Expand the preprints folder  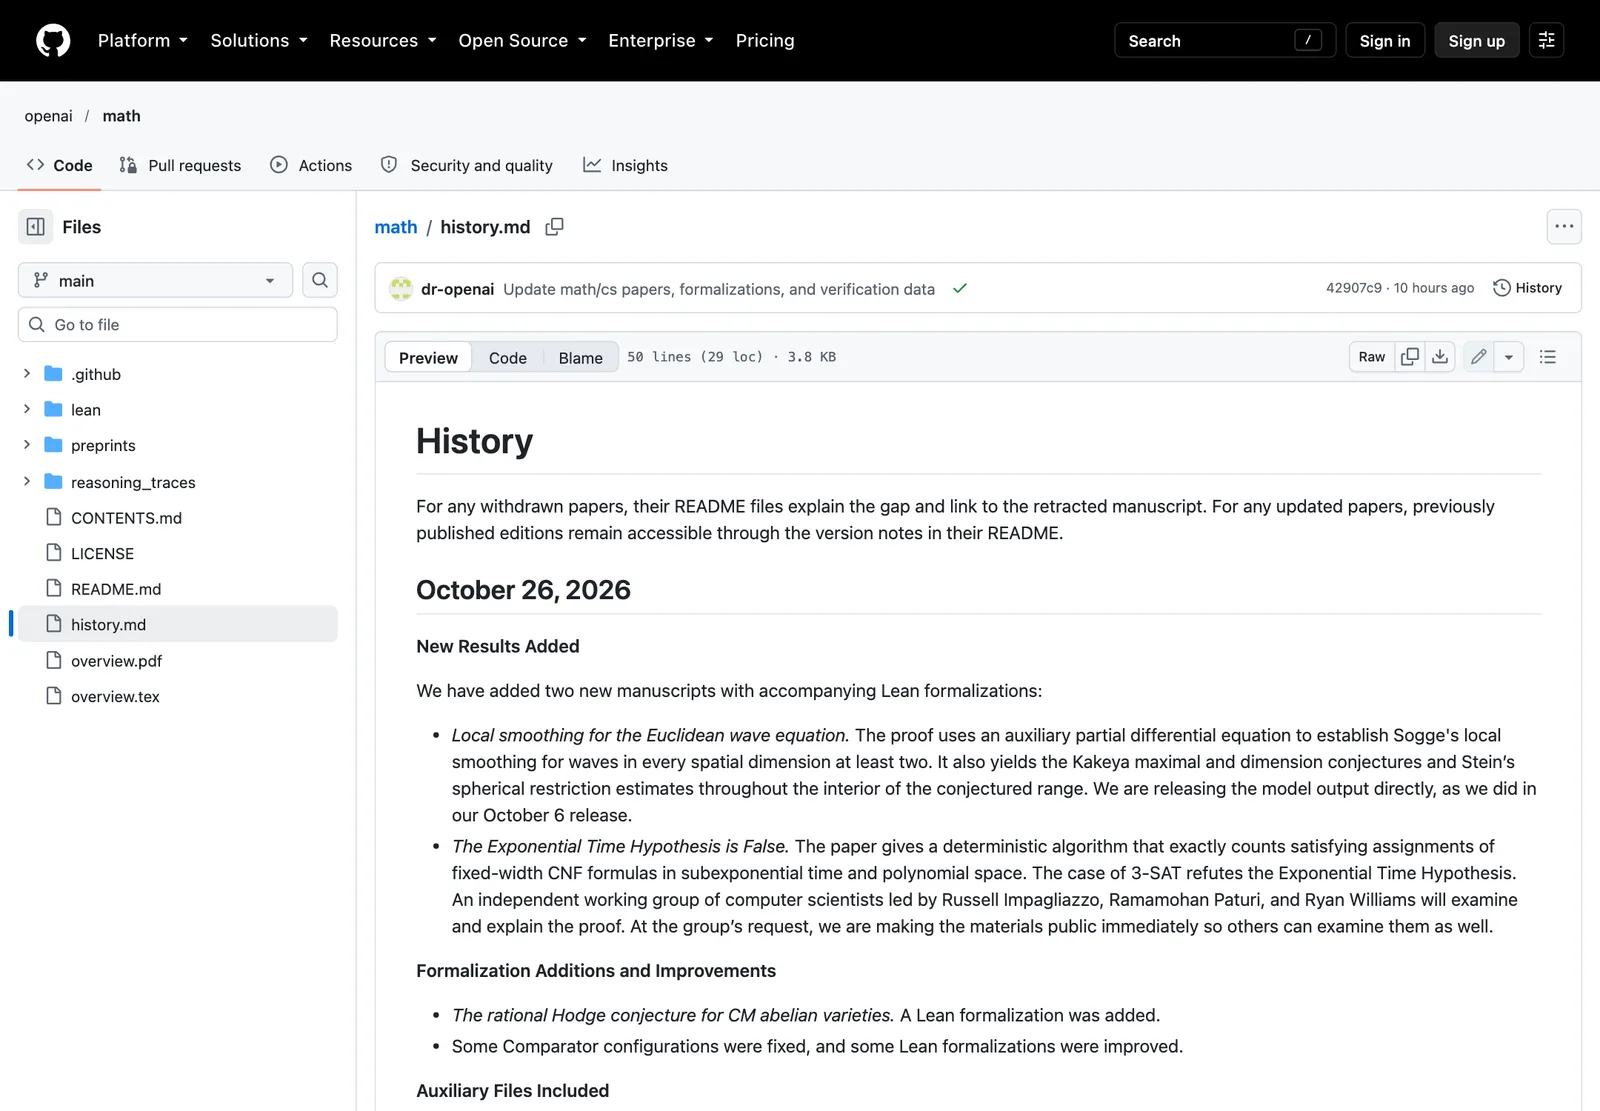(27, 445)
